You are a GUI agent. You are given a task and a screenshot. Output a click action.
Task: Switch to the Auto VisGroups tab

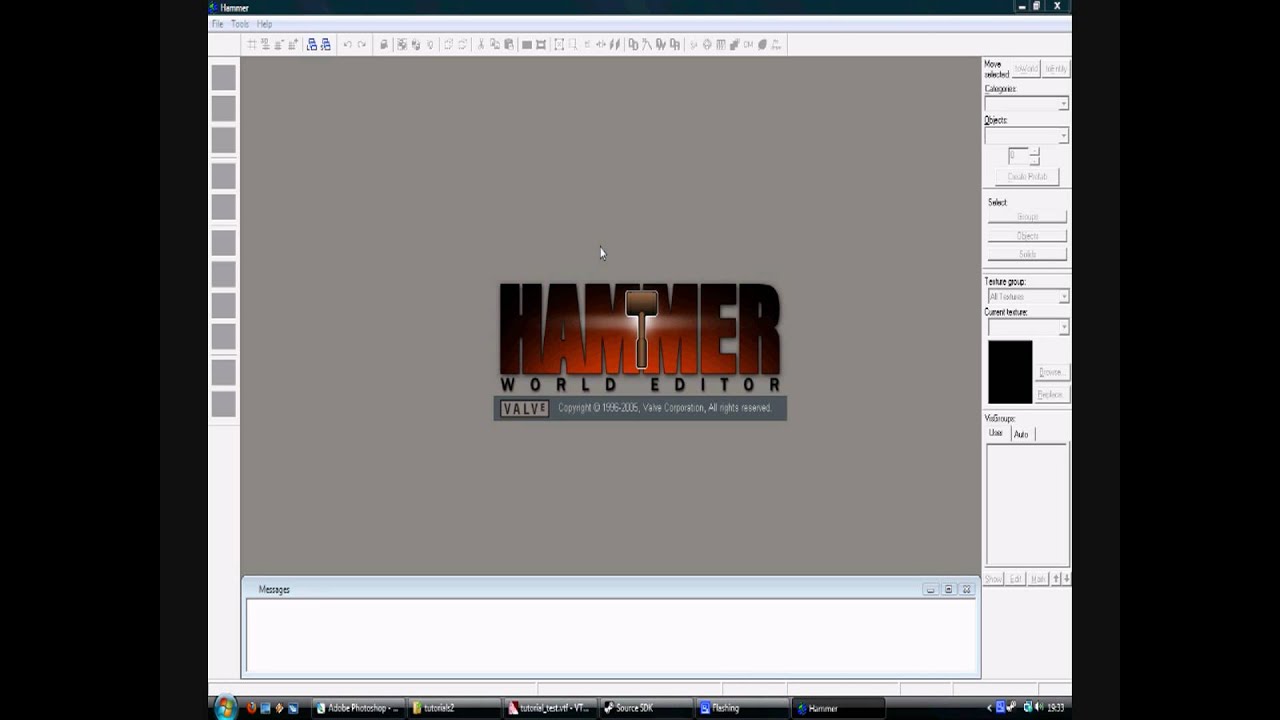pos(1021,434)
